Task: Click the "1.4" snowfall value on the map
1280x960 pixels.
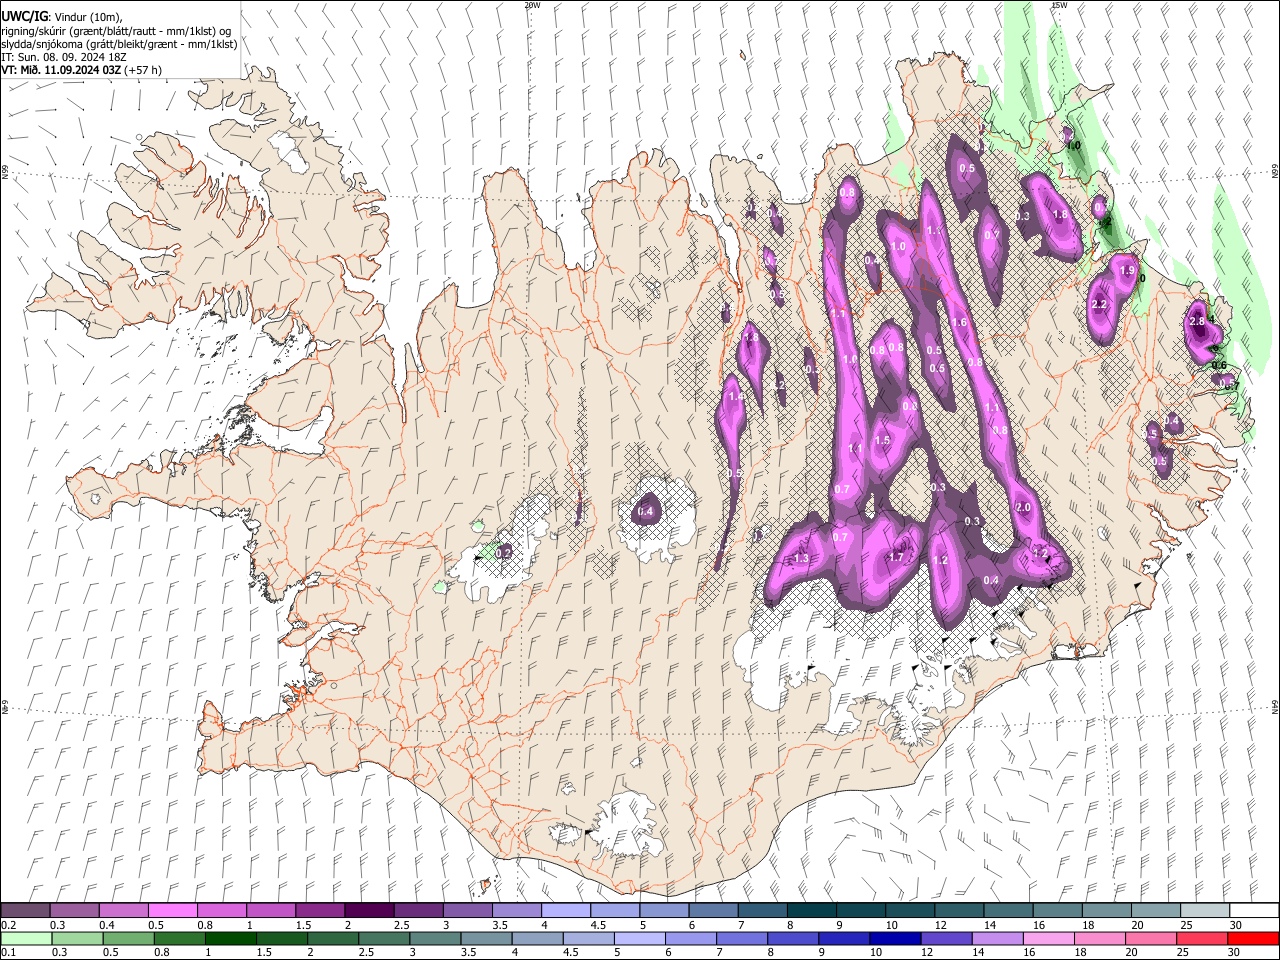Action: point(736,397)
